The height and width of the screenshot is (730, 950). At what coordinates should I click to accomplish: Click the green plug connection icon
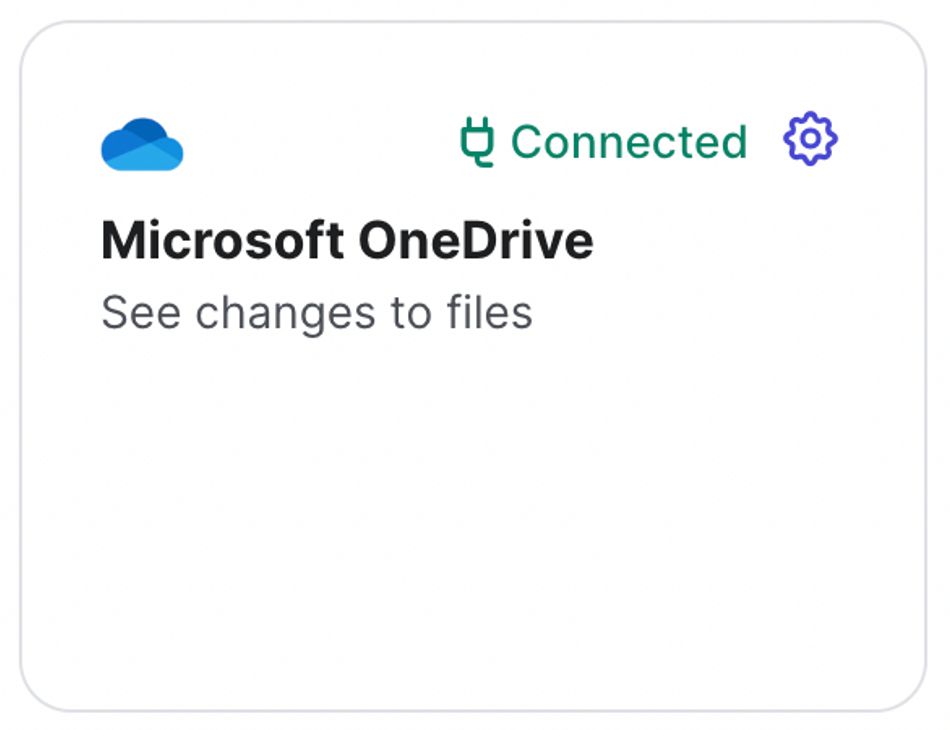(x=477, y=142)
